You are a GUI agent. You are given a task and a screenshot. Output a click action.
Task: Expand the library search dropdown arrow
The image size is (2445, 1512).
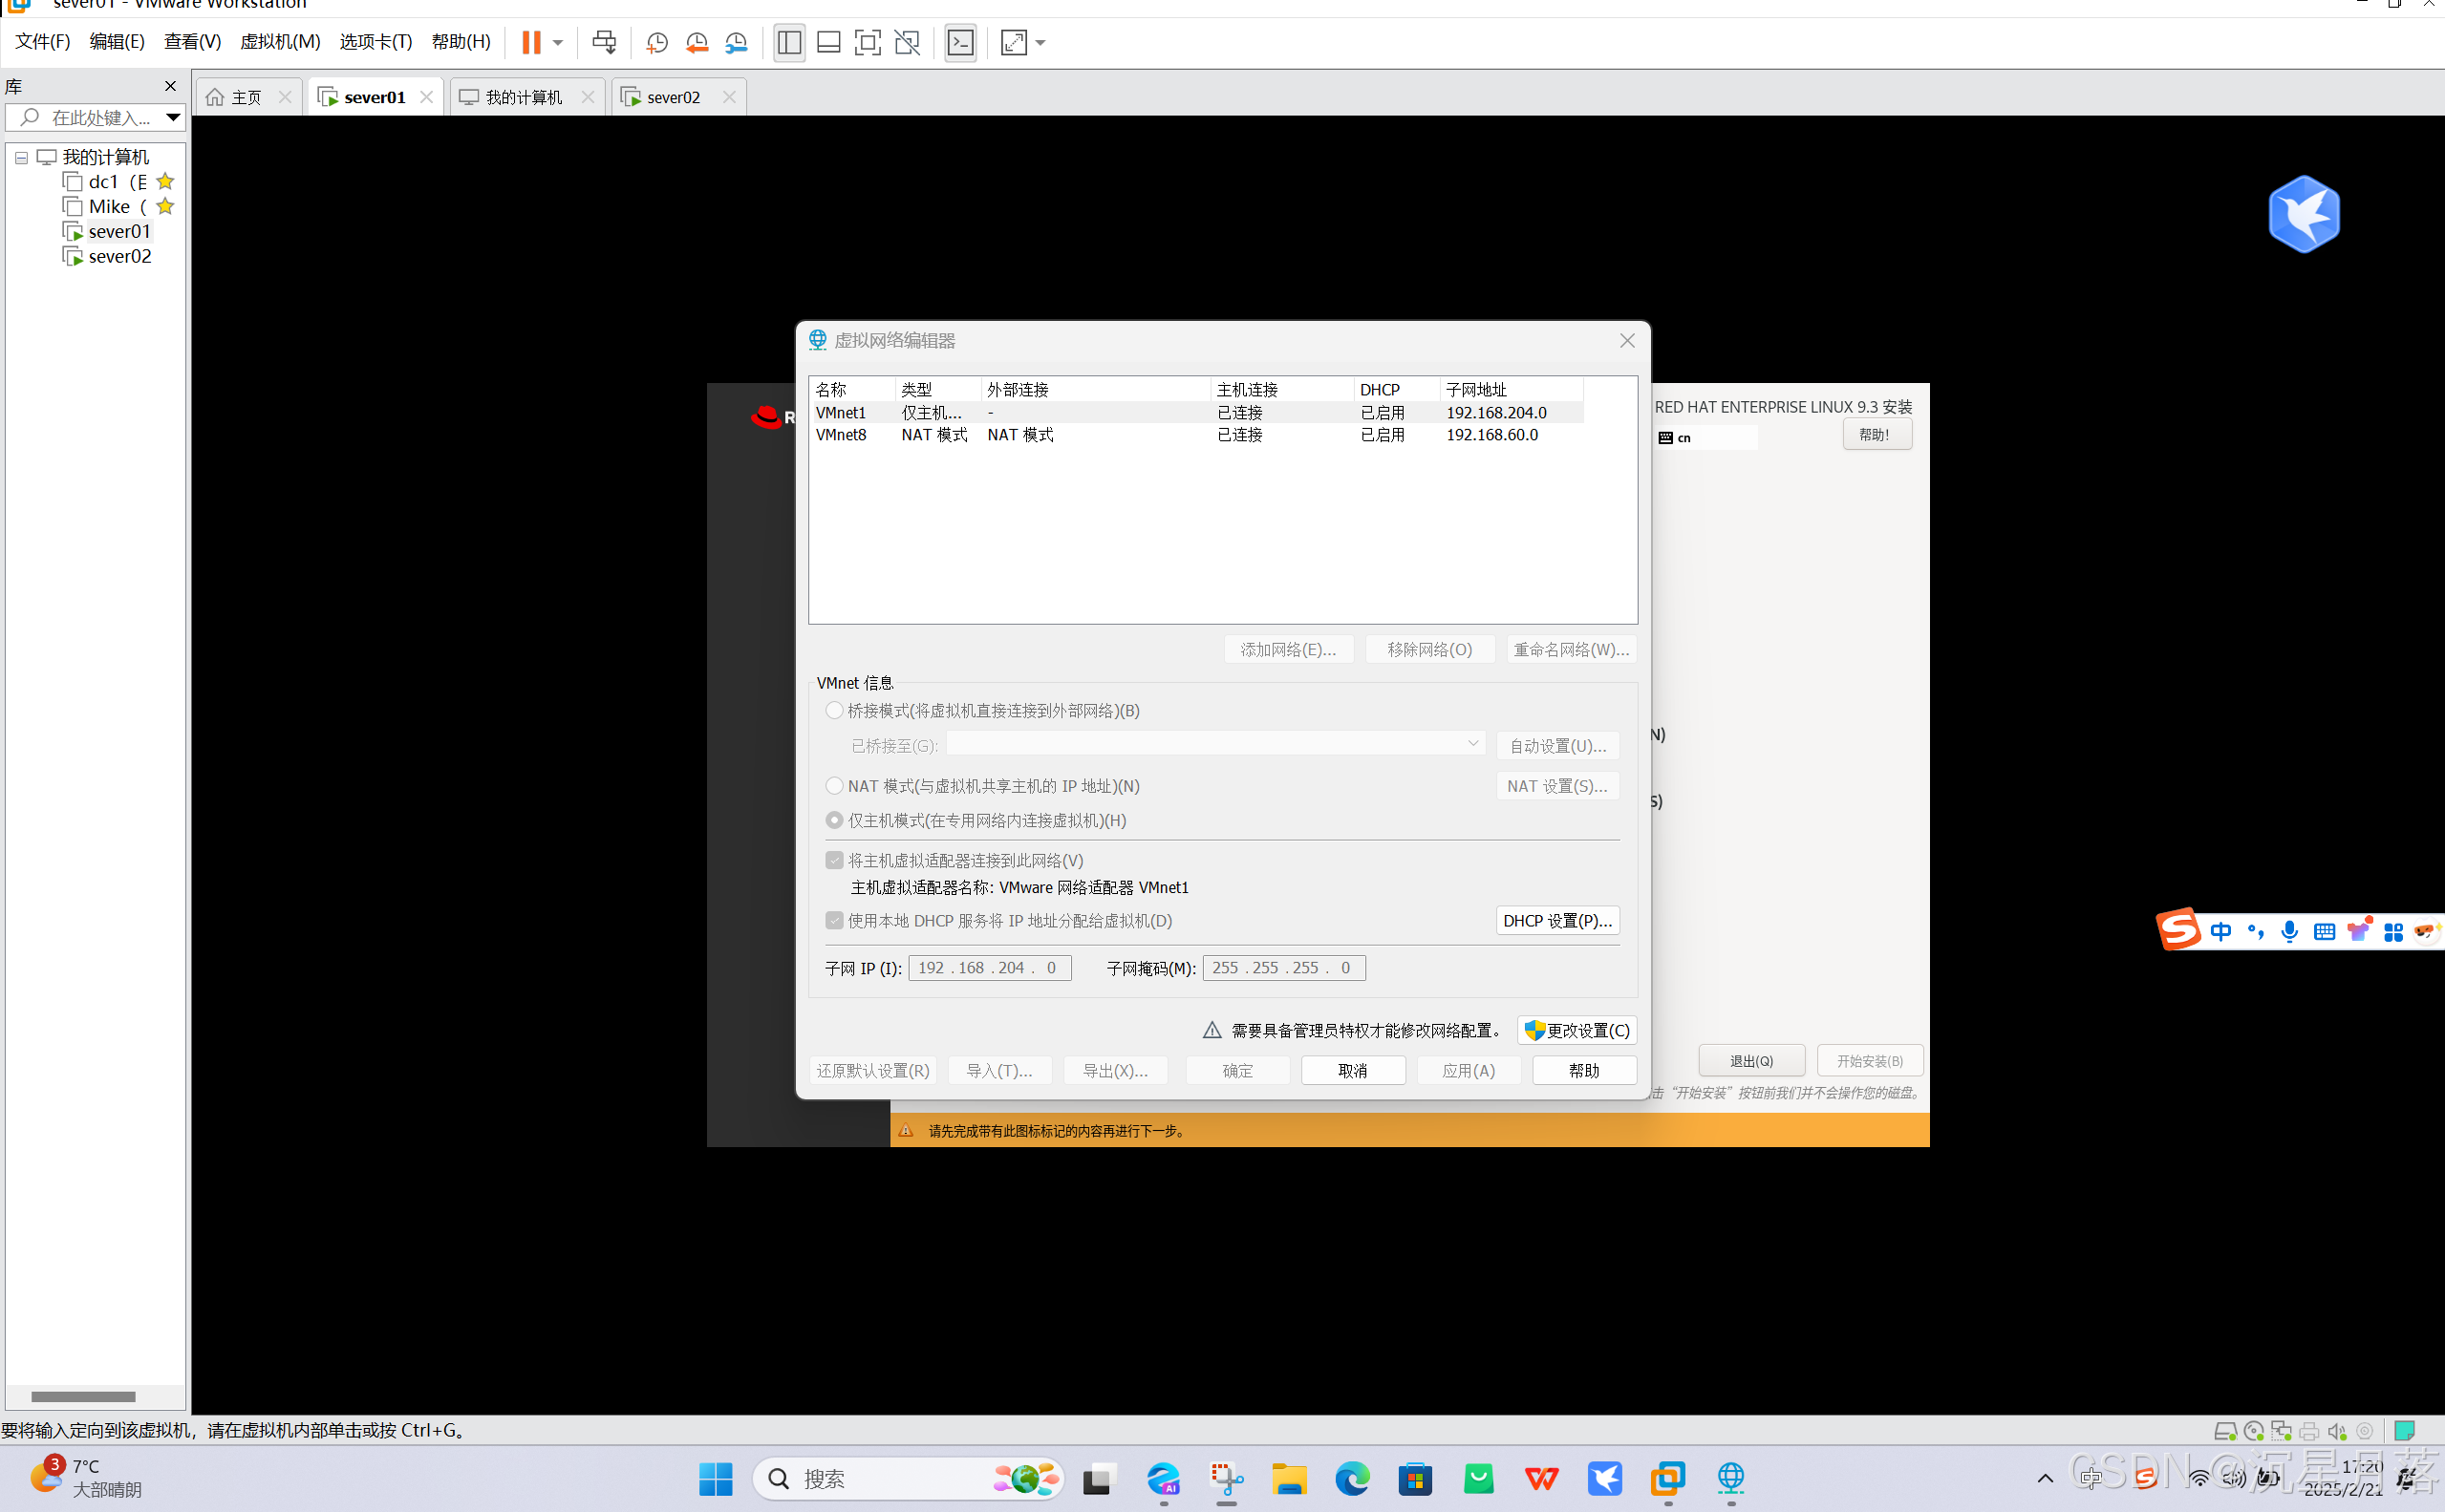(x=172, y=117)
